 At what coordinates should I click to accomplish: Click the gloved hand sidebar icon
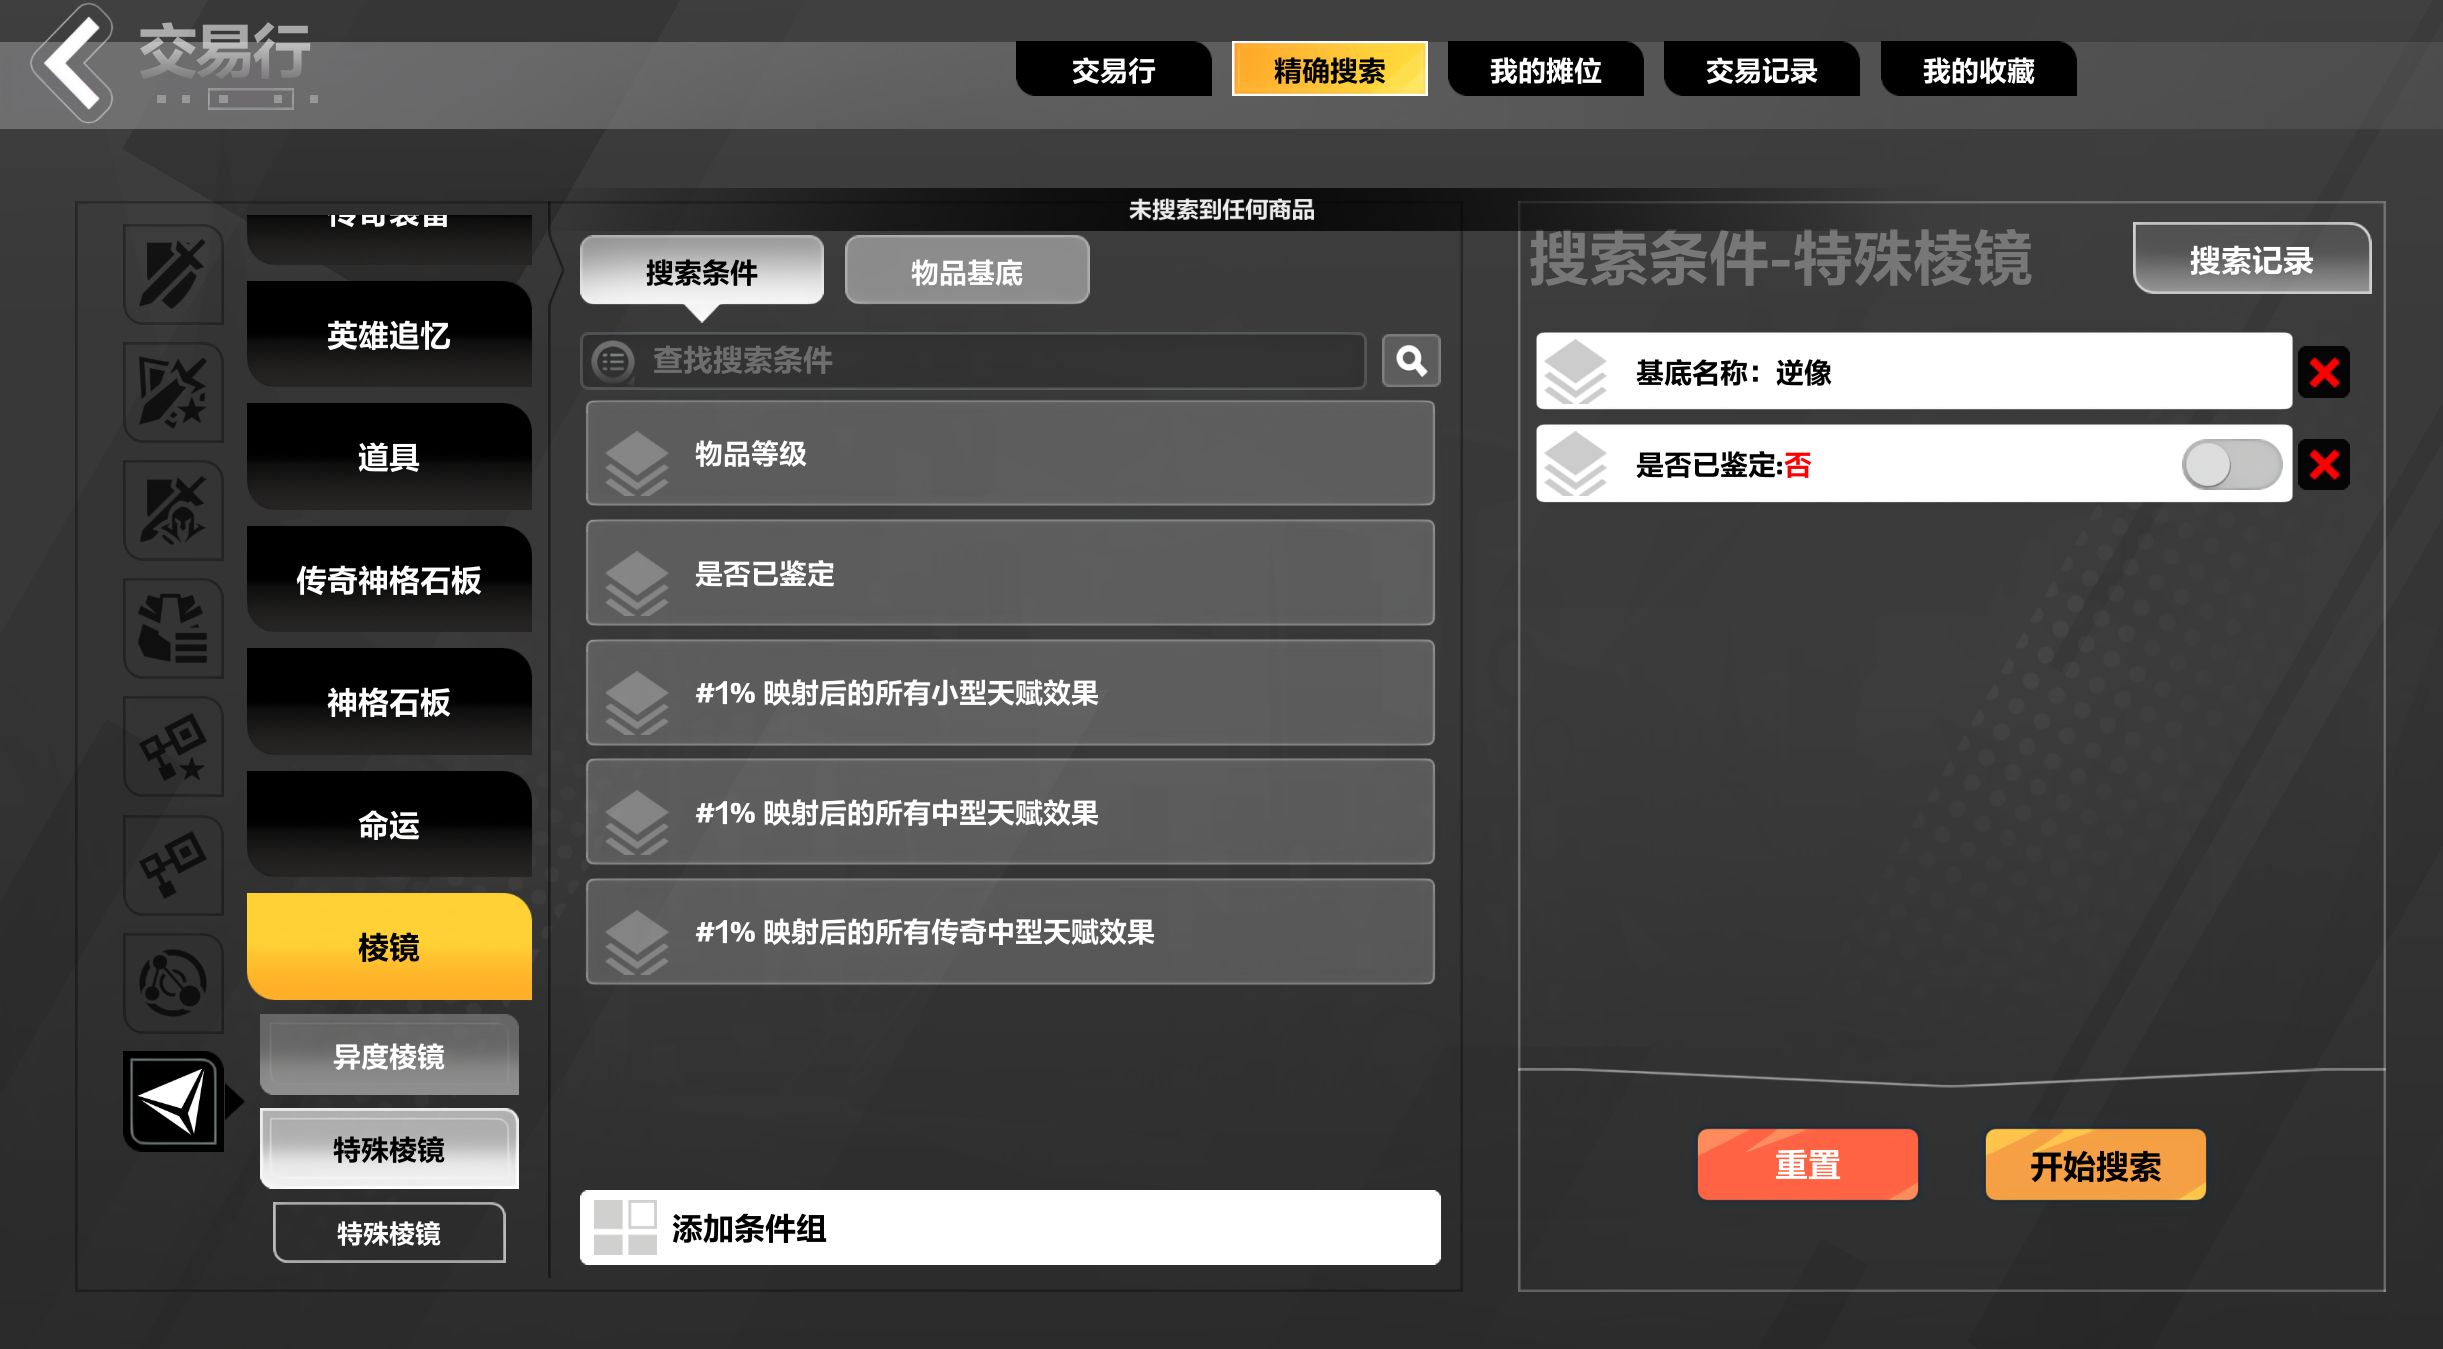coord(173,628)
